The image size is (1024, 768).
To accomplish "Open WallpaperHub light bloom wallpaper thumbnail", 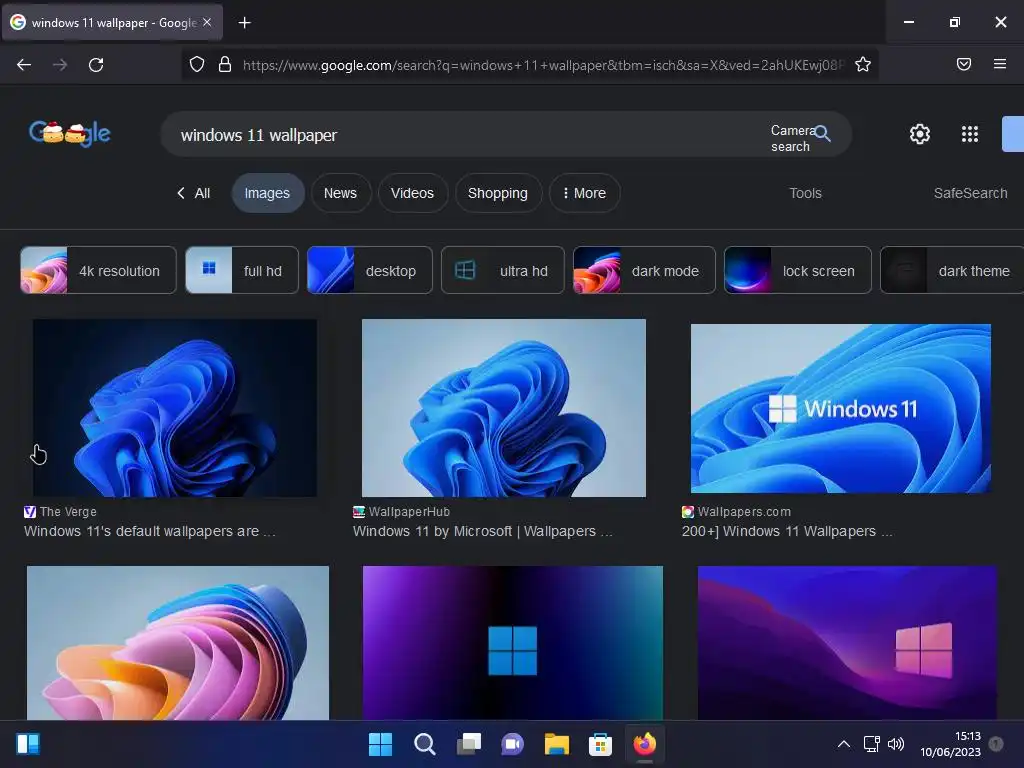I will click(504, 408).
